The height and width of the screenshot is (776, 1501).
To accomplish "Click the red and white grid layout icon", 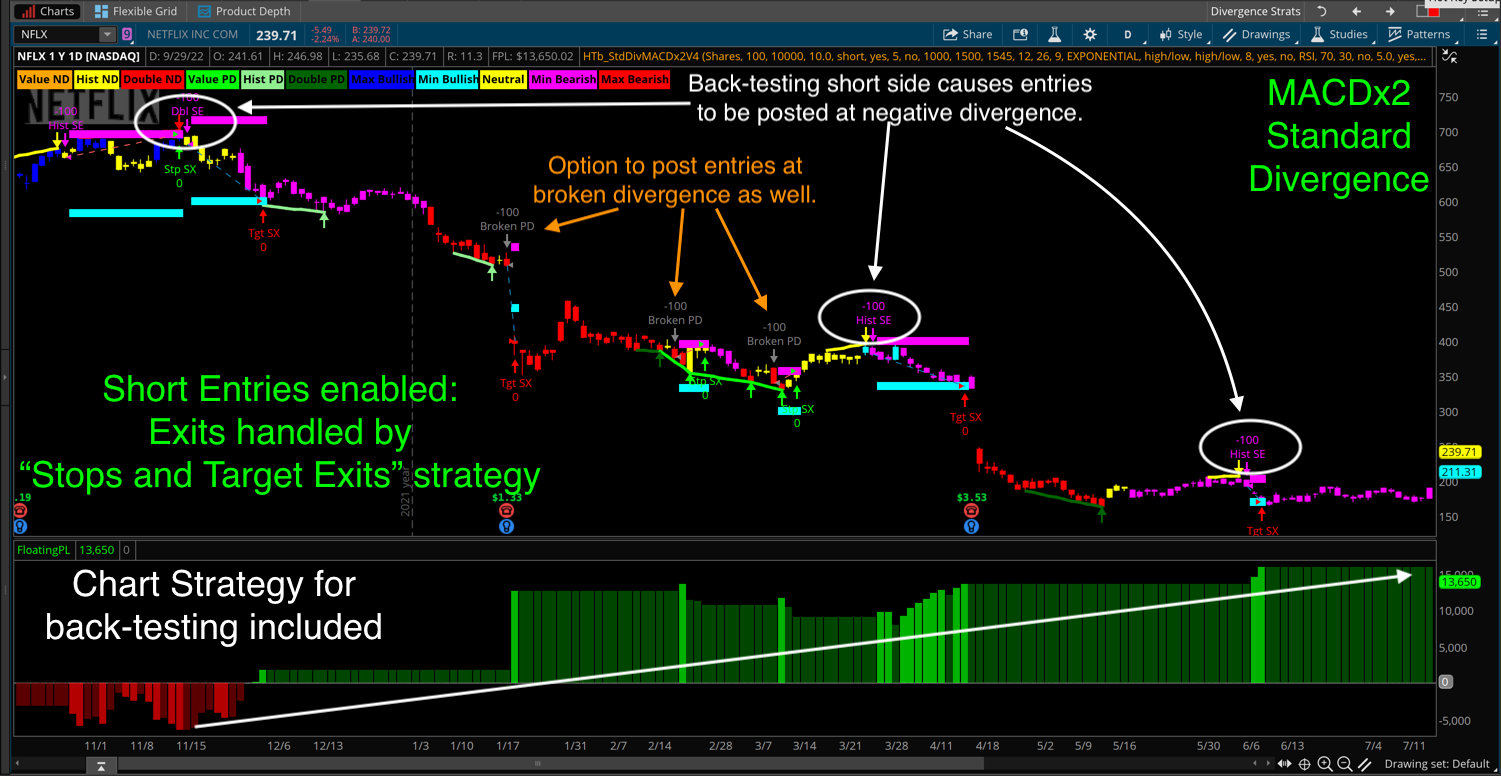I will point(1427,11).
